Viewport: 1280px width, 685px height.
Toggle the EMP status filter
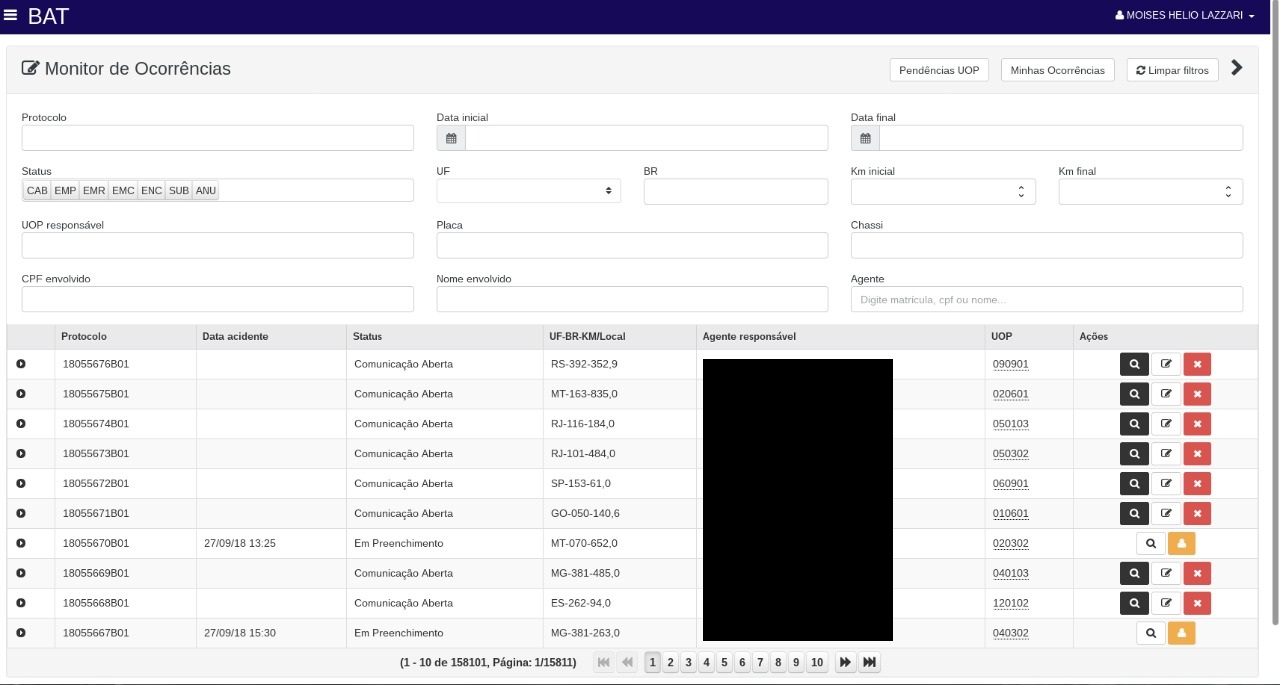click(x=65, y=190)
